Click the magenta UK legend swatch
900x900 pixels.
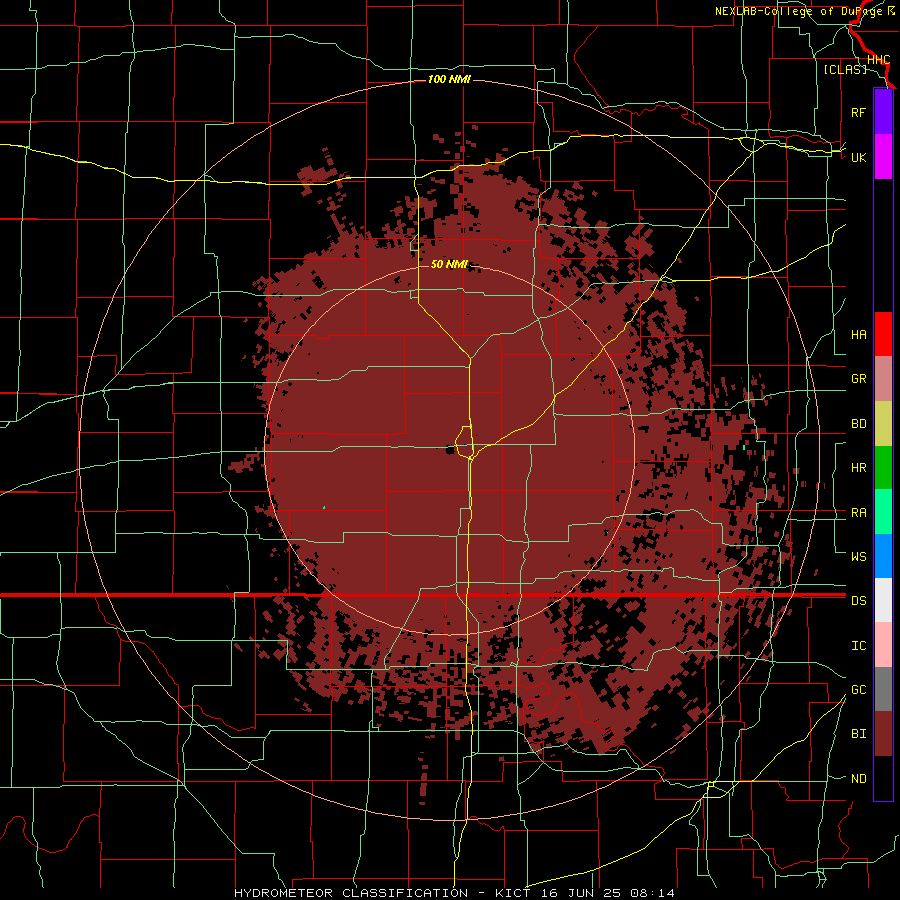point(883,157)
